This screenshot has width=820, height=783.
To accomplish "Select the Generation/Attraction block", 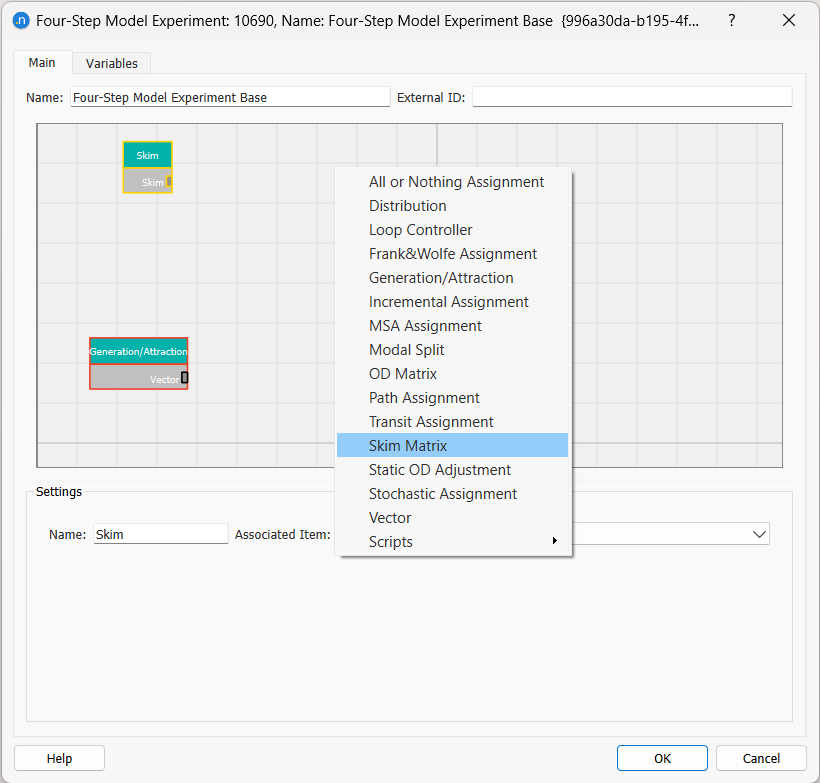I will coord(138,351).
